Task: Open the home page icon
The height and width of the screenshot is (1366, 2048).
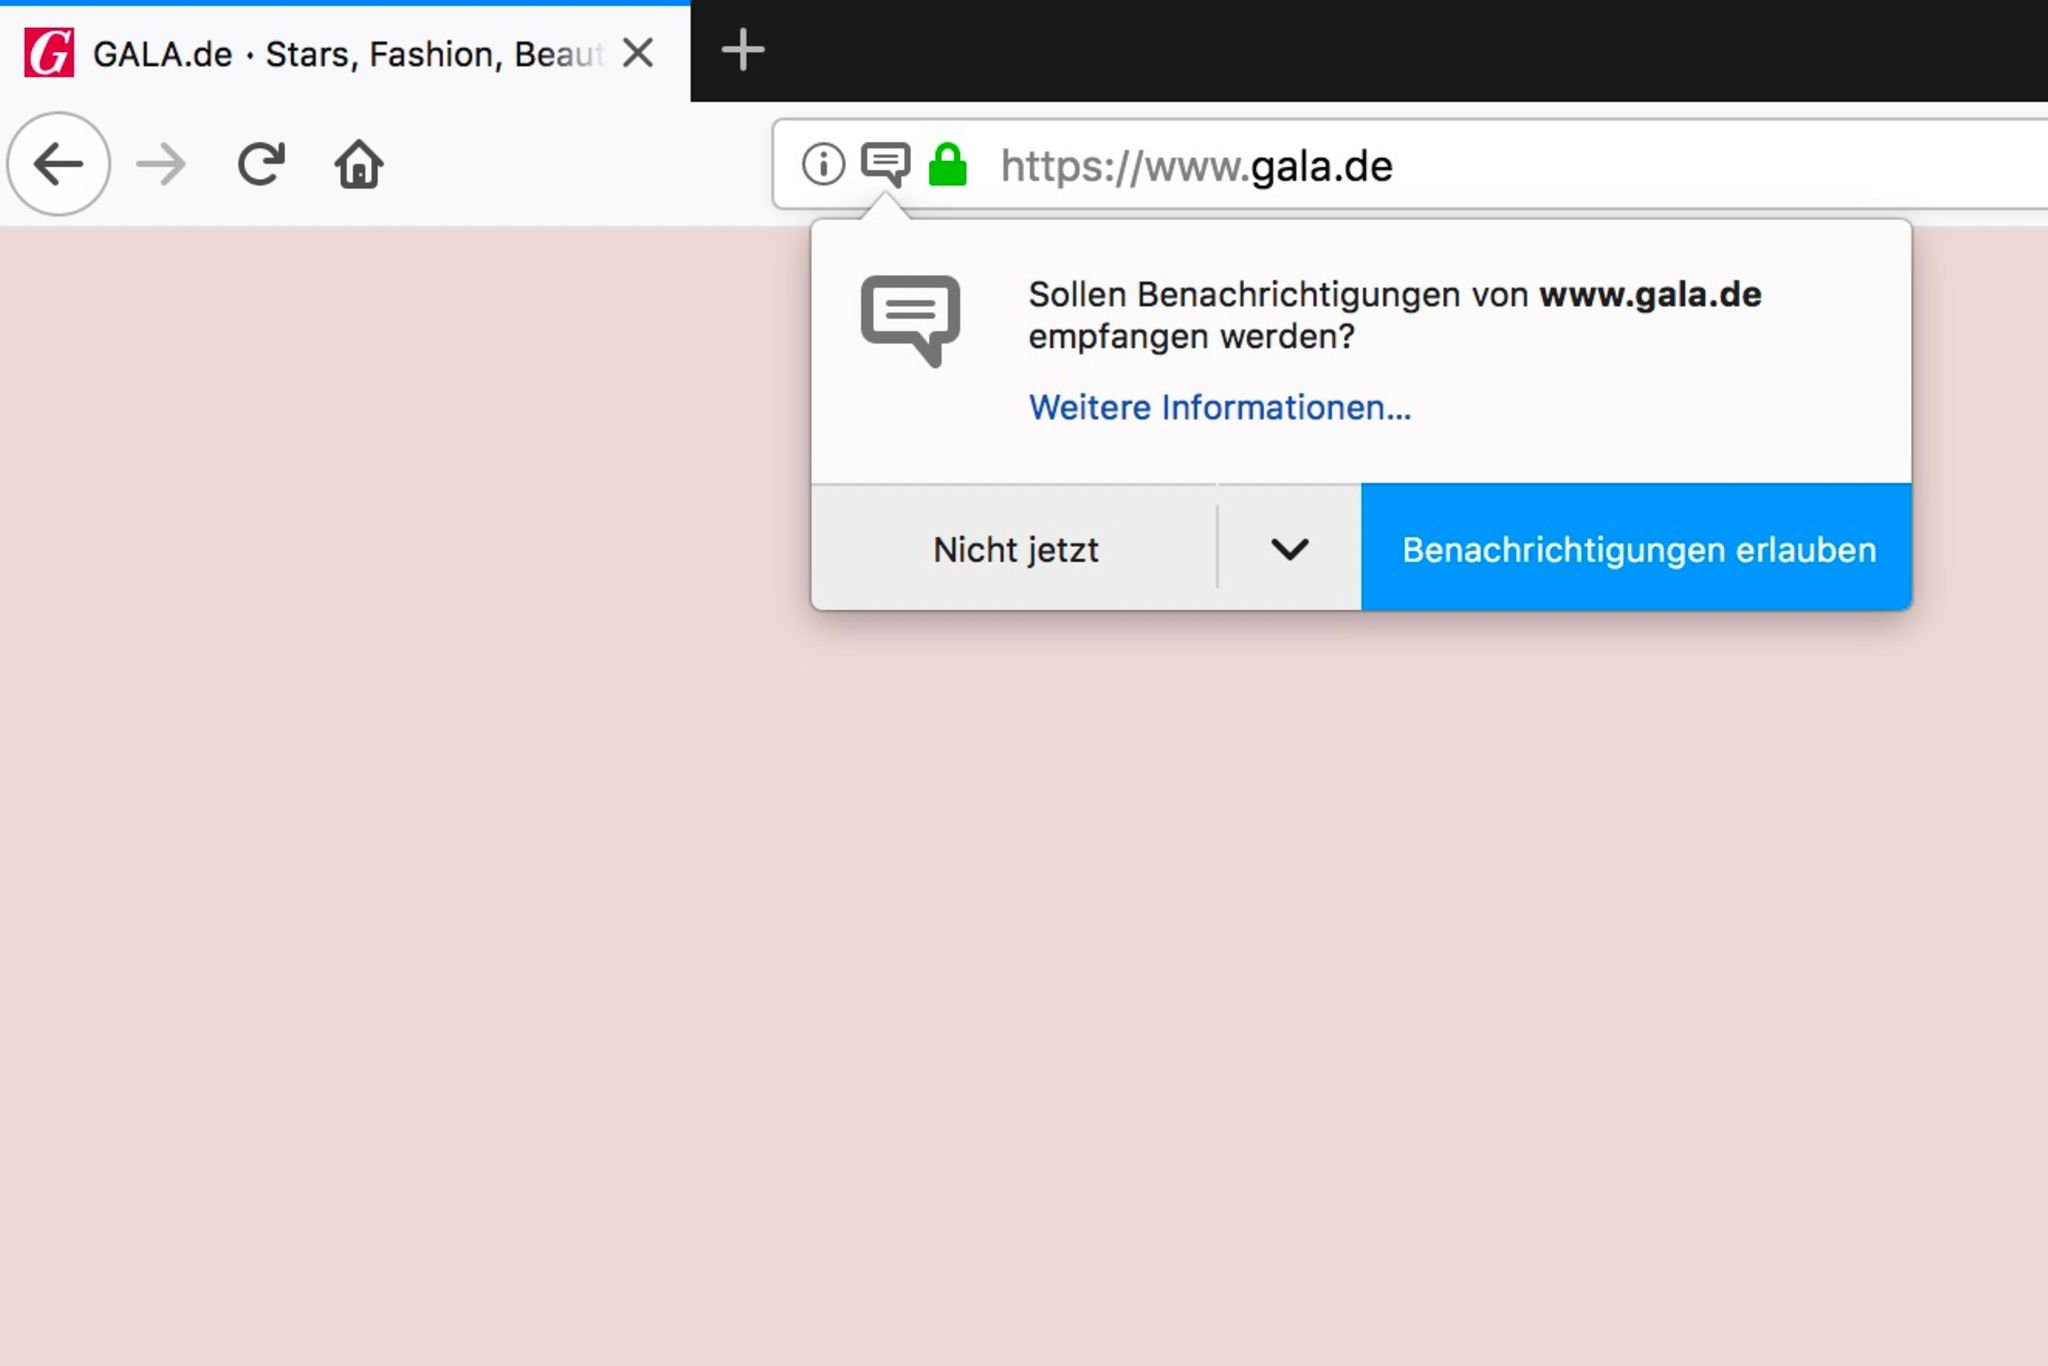Action: click(359, 164)
